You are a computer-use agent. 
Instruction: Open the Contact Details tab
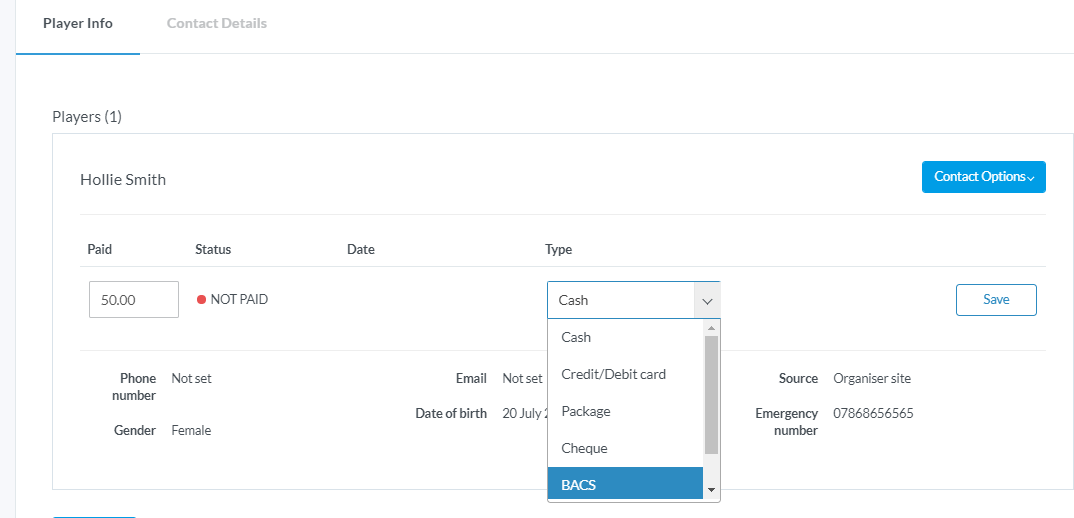pos(217,23)
